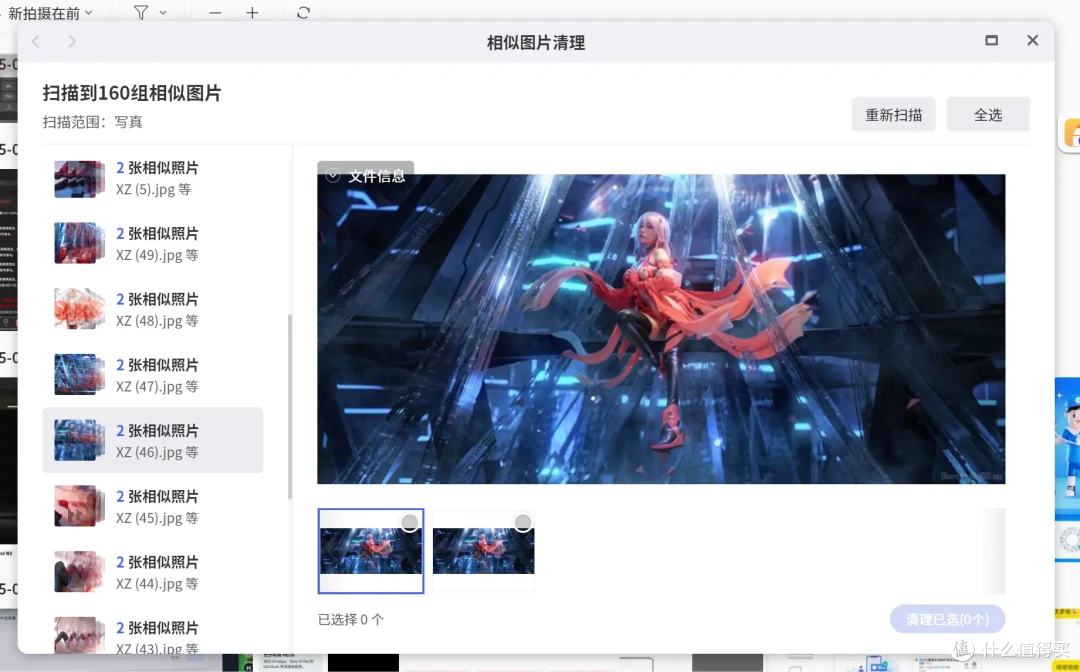Click the 扫描范围：写真 text

coord(92,122)
